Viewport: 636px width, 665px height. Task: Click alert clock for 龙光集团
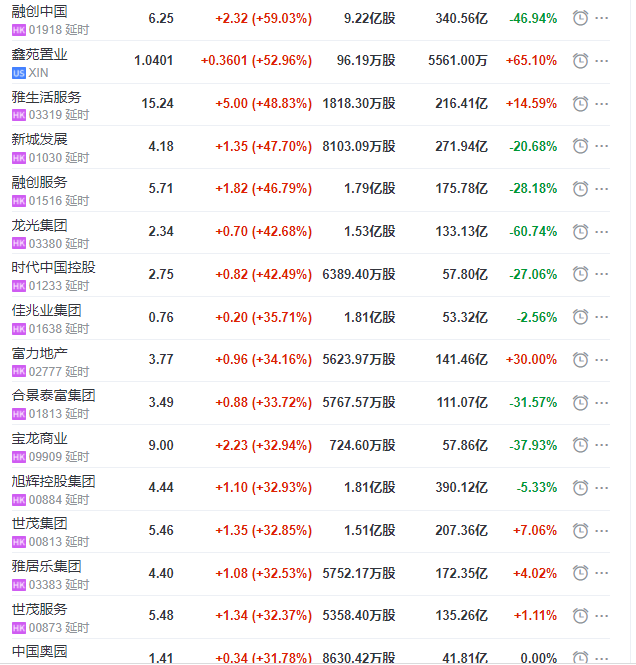tap(580, 232)
